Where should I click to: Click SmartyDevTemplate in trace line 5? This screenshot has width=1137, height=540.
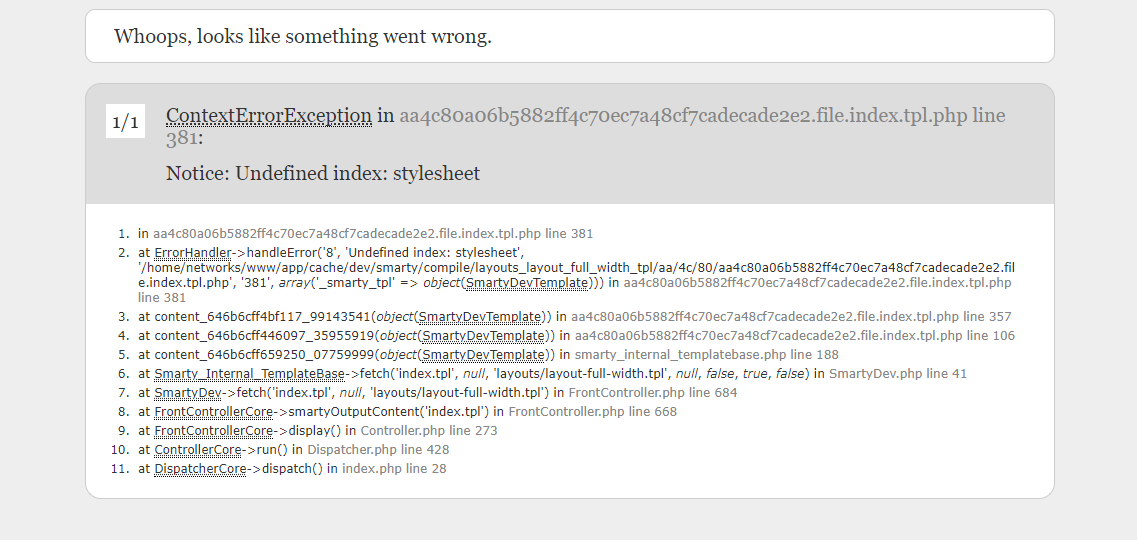tap(484, 354)
